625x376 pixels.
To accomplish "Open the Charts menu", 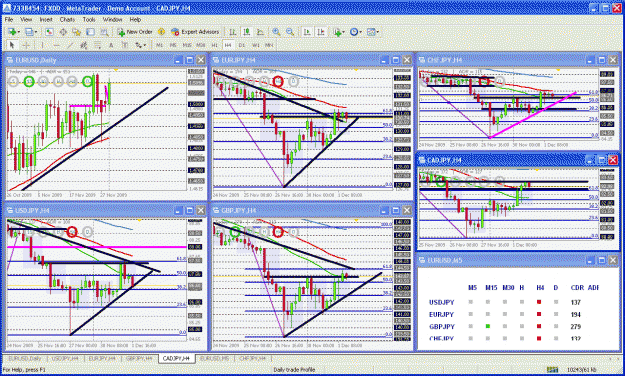I will click(x=67, y=19).
